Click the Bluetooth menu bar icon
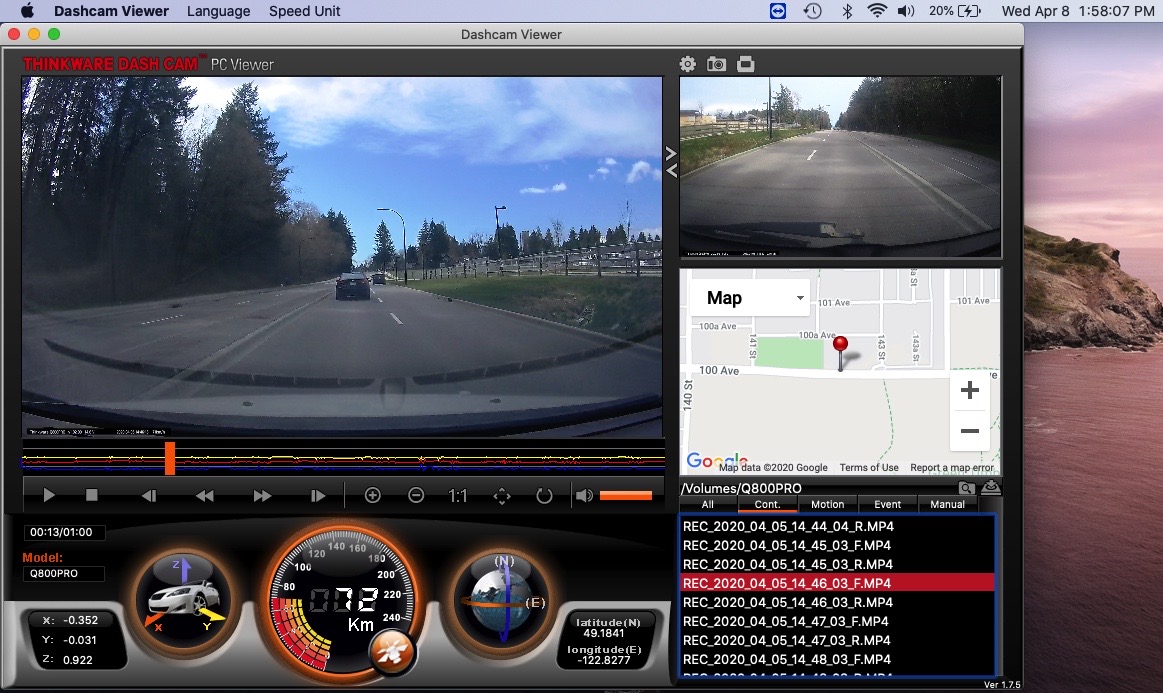 (x=846, y=10)
